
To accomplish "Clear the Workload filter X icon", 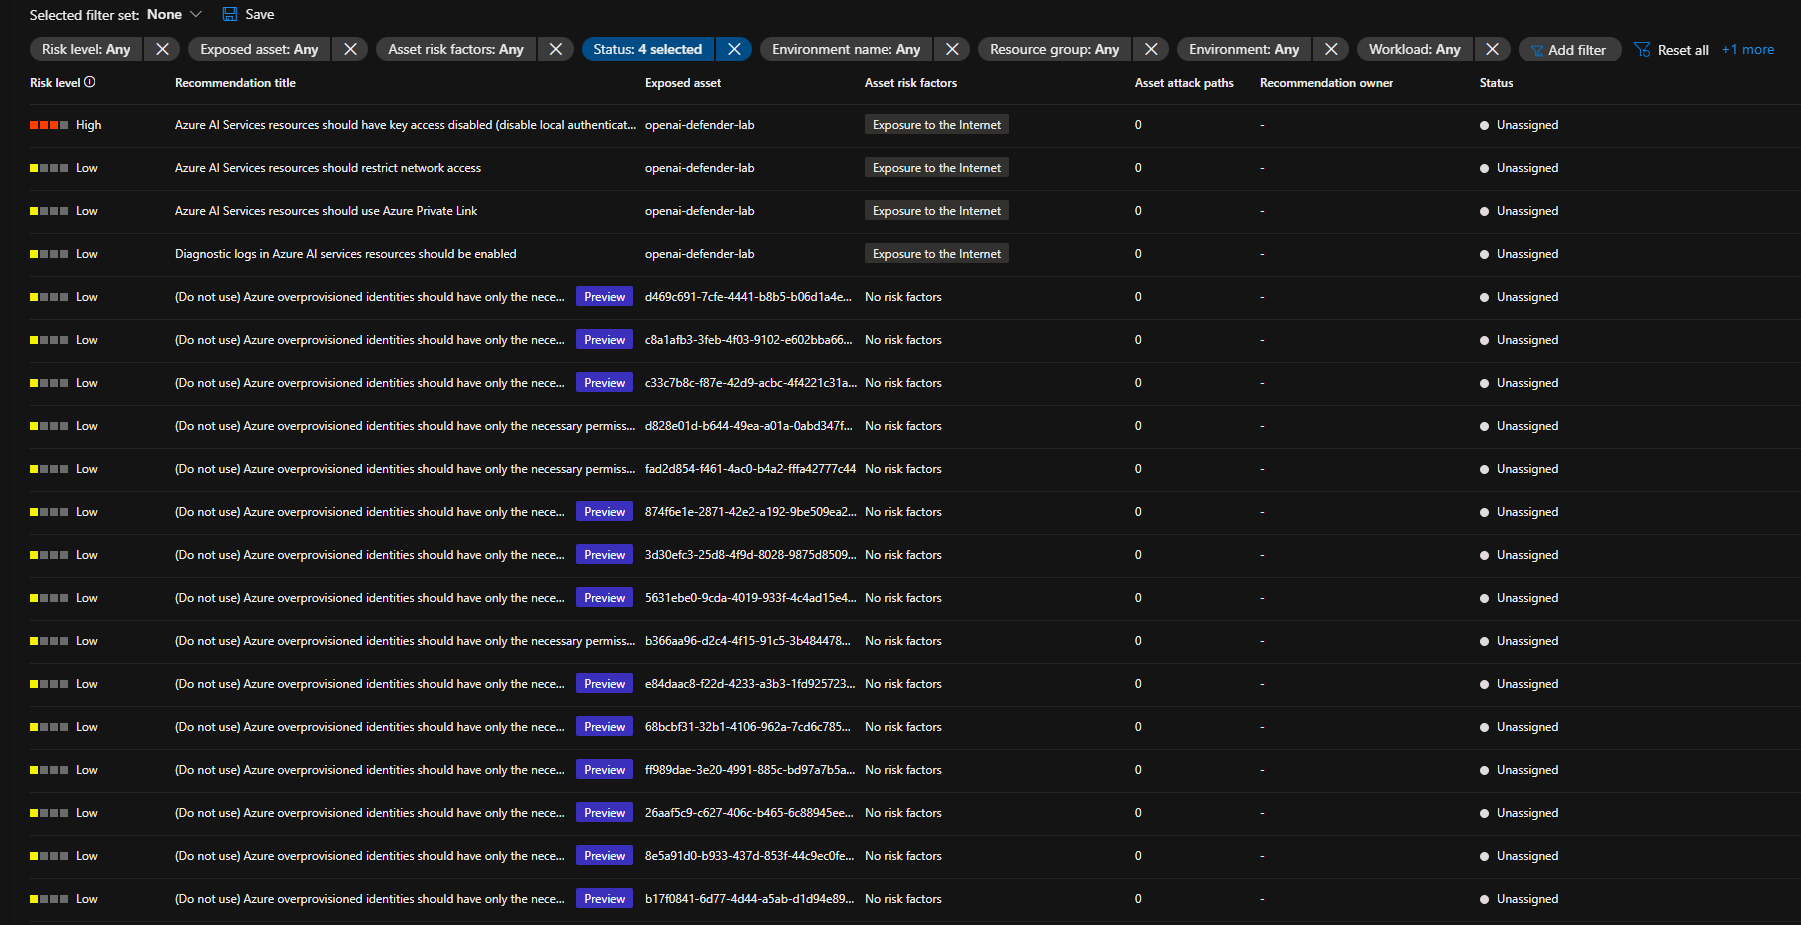I will tap(1492, 49).
